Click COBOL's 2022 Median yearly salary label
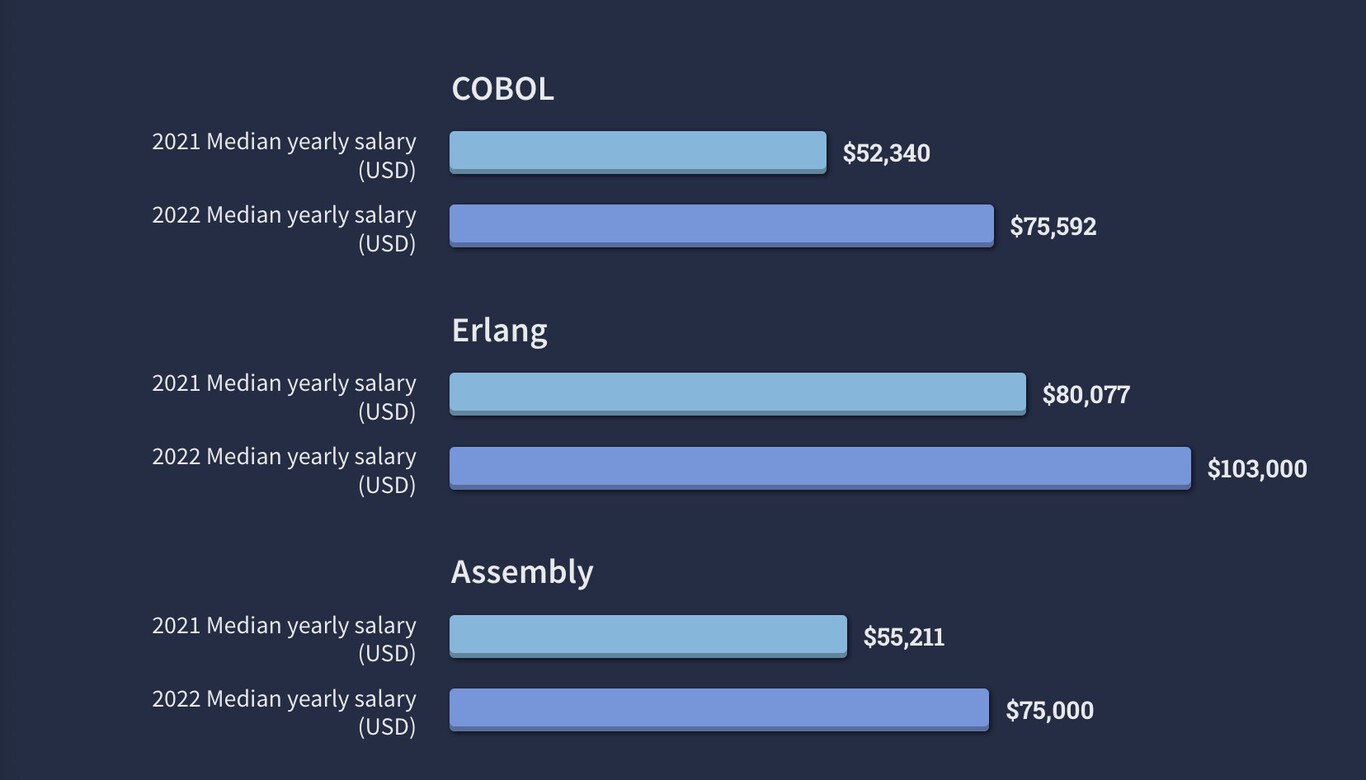1366x780 pixels. click(284, 229)
